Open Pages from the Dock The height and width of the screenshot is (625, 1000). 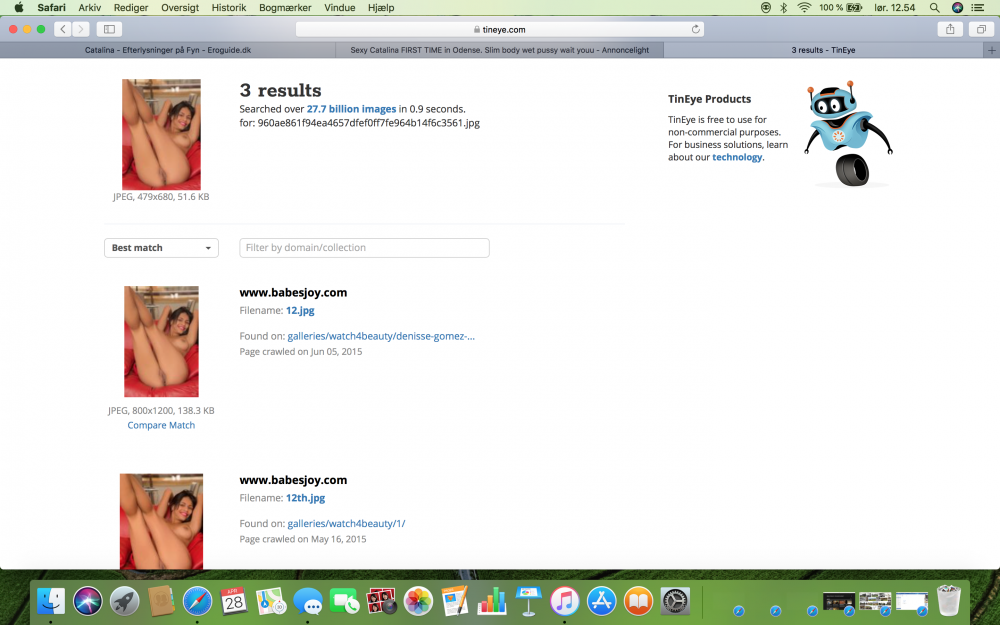tap(455, 601)
